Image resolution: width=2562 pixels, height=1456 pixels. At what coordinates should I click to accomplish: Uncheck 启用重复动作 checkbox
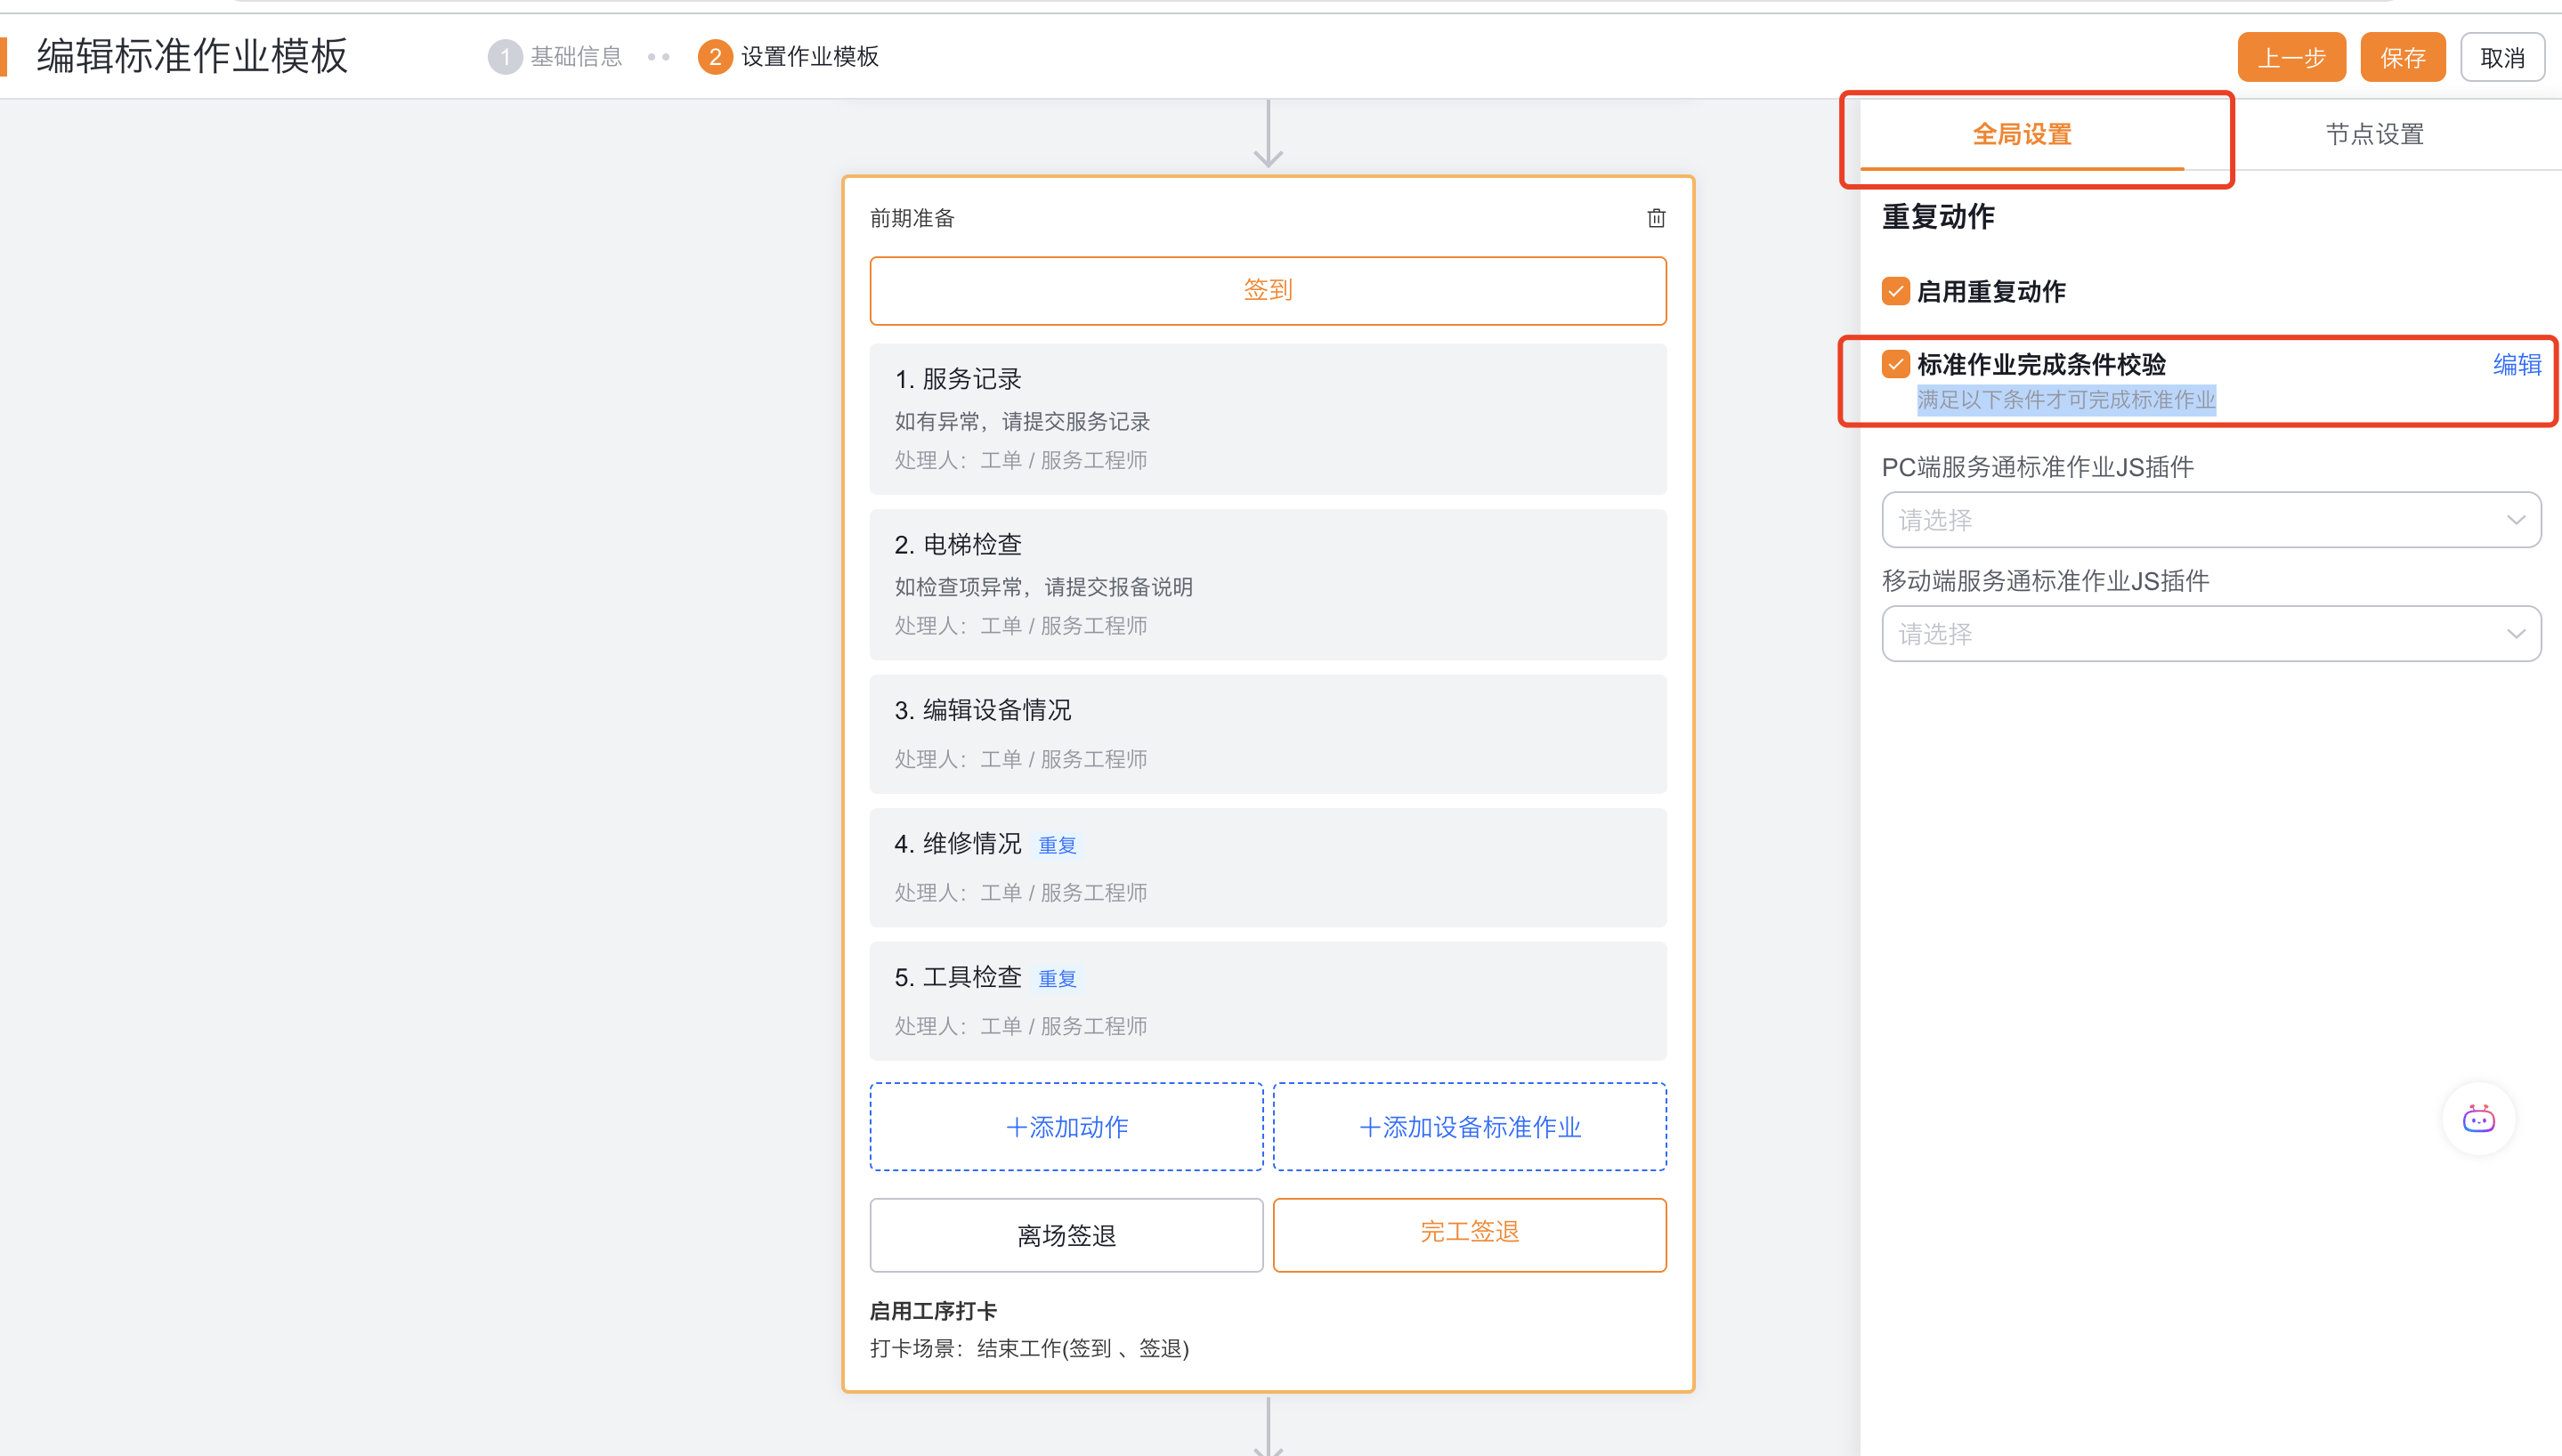(1895, 291)
